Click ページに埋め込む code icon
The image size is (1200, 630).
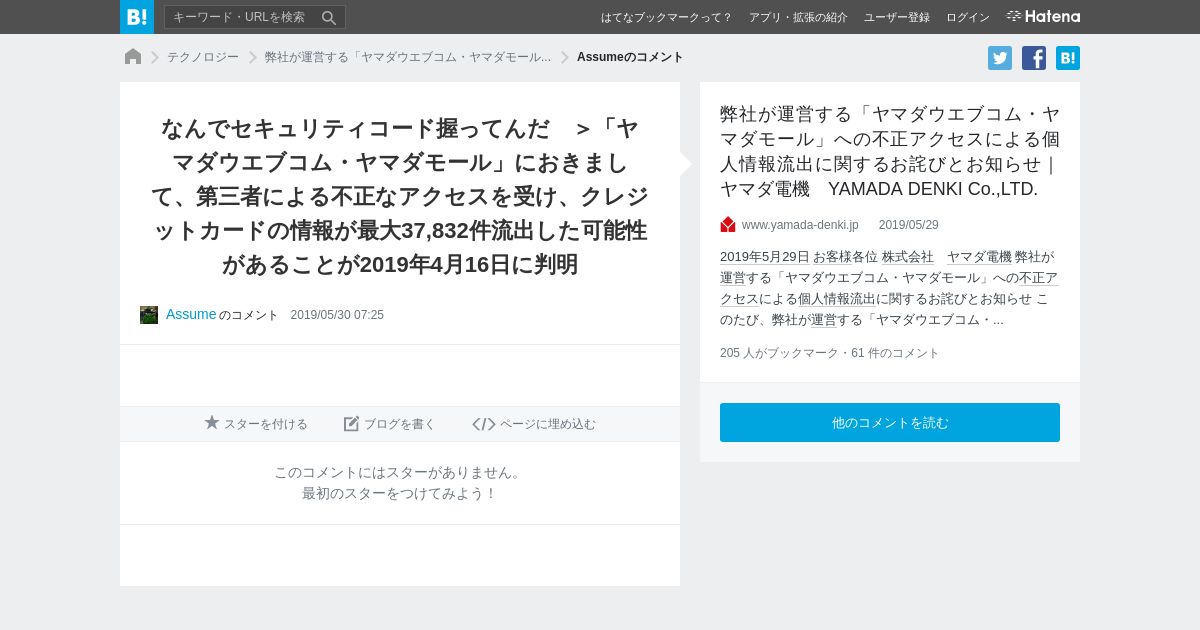[484, 424]
